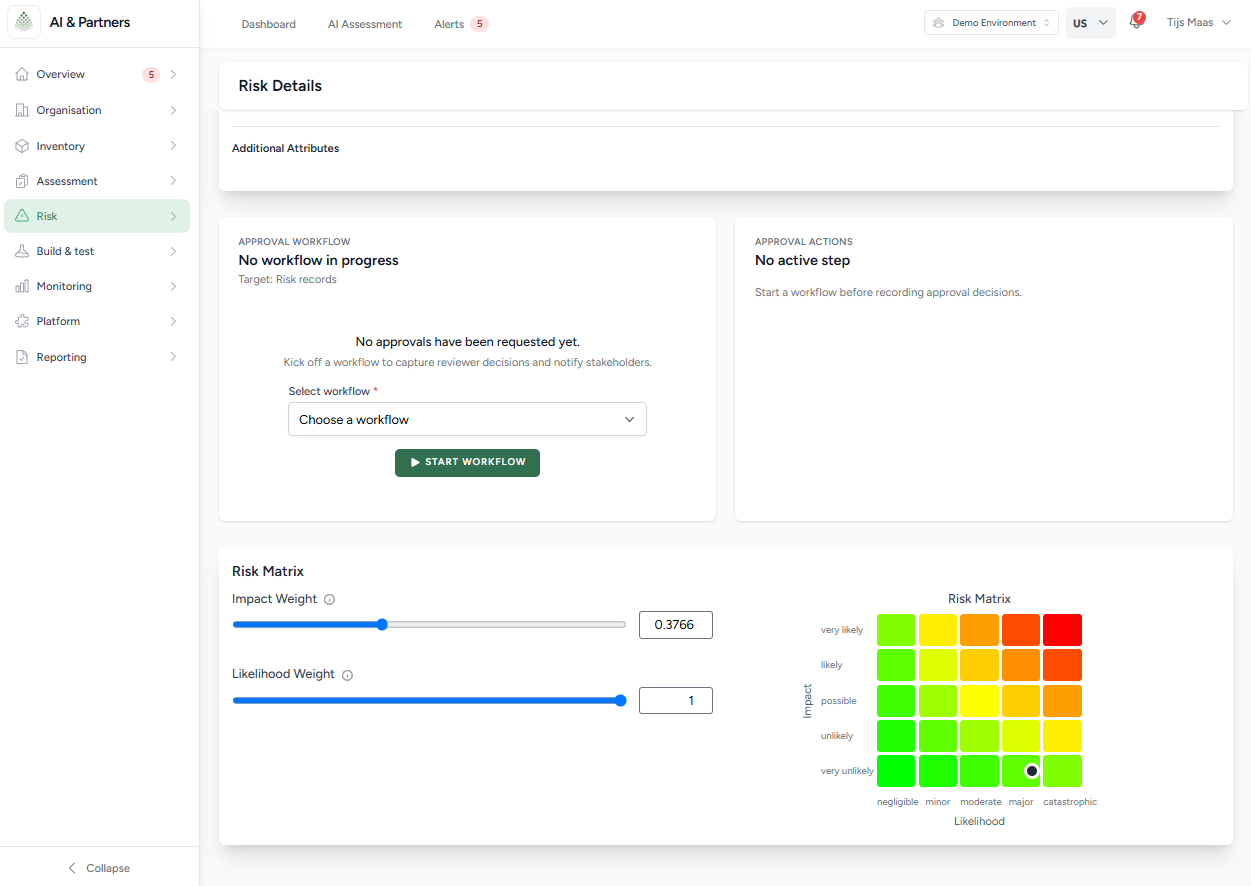Open the US region dropdown
1251x886 pixels.
1090,23
